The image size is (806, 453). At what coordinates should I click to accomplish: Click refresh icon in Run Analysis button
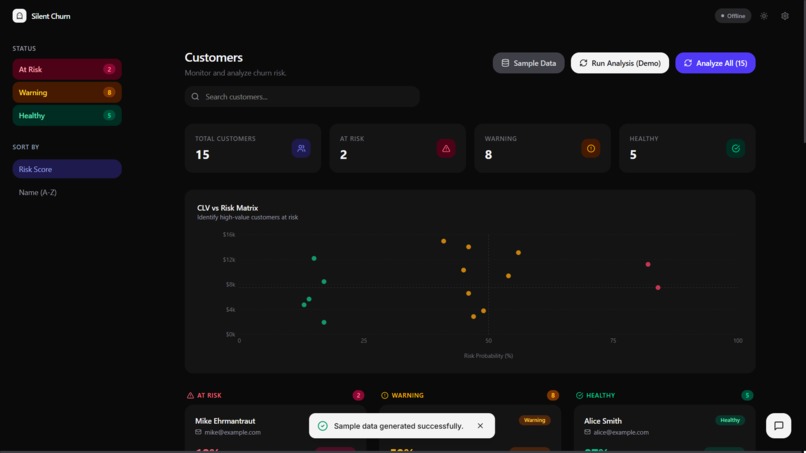(x=583, y=63)
